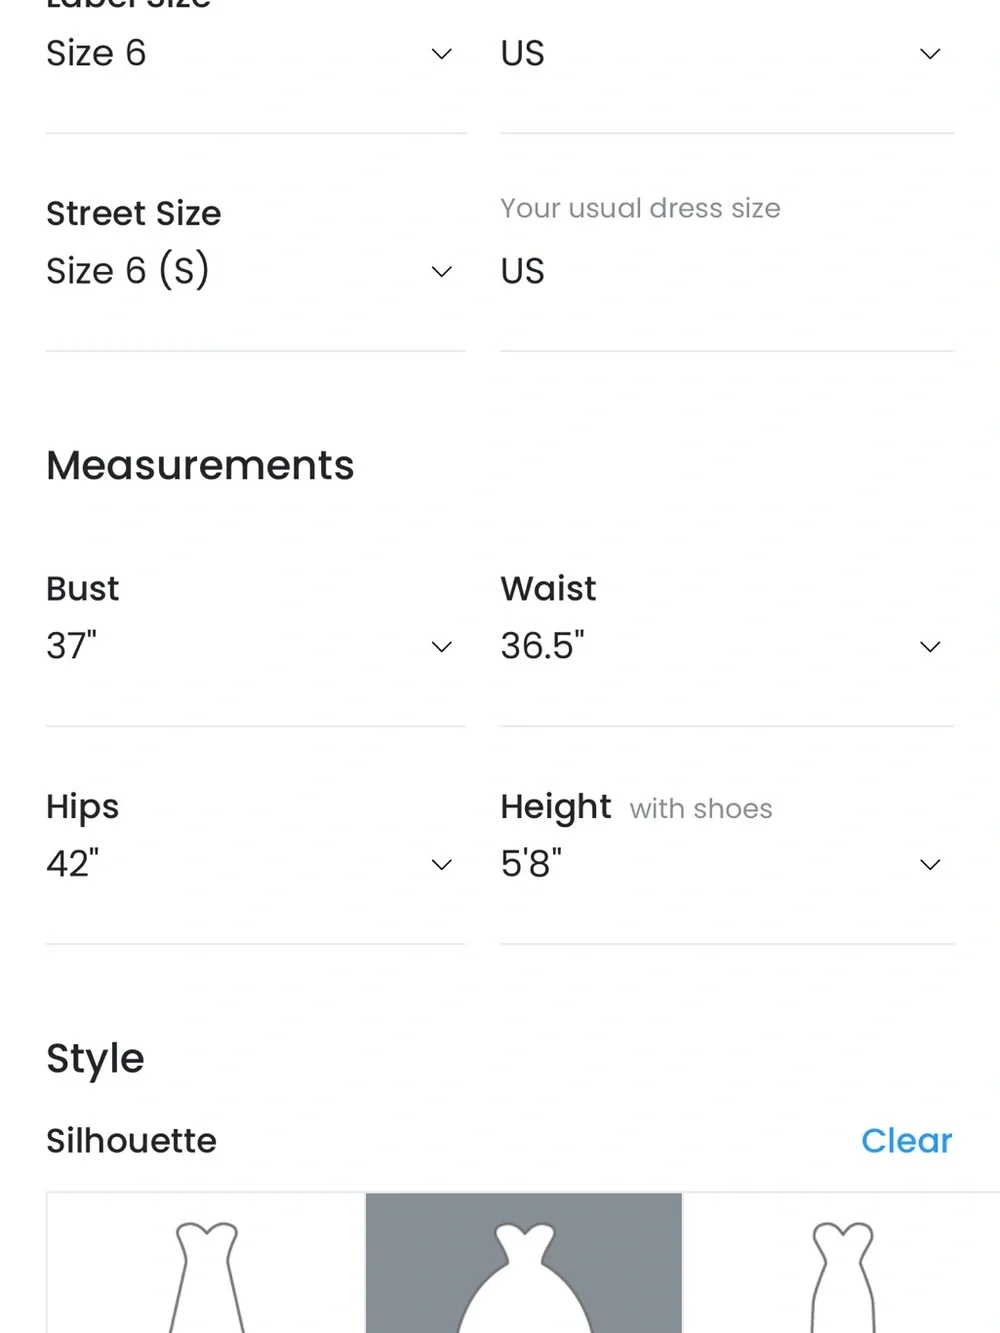This screenshot has height=1333, width=1000.
Task: Click the chevron next to Hips 42"
Action: click(441, 865)
